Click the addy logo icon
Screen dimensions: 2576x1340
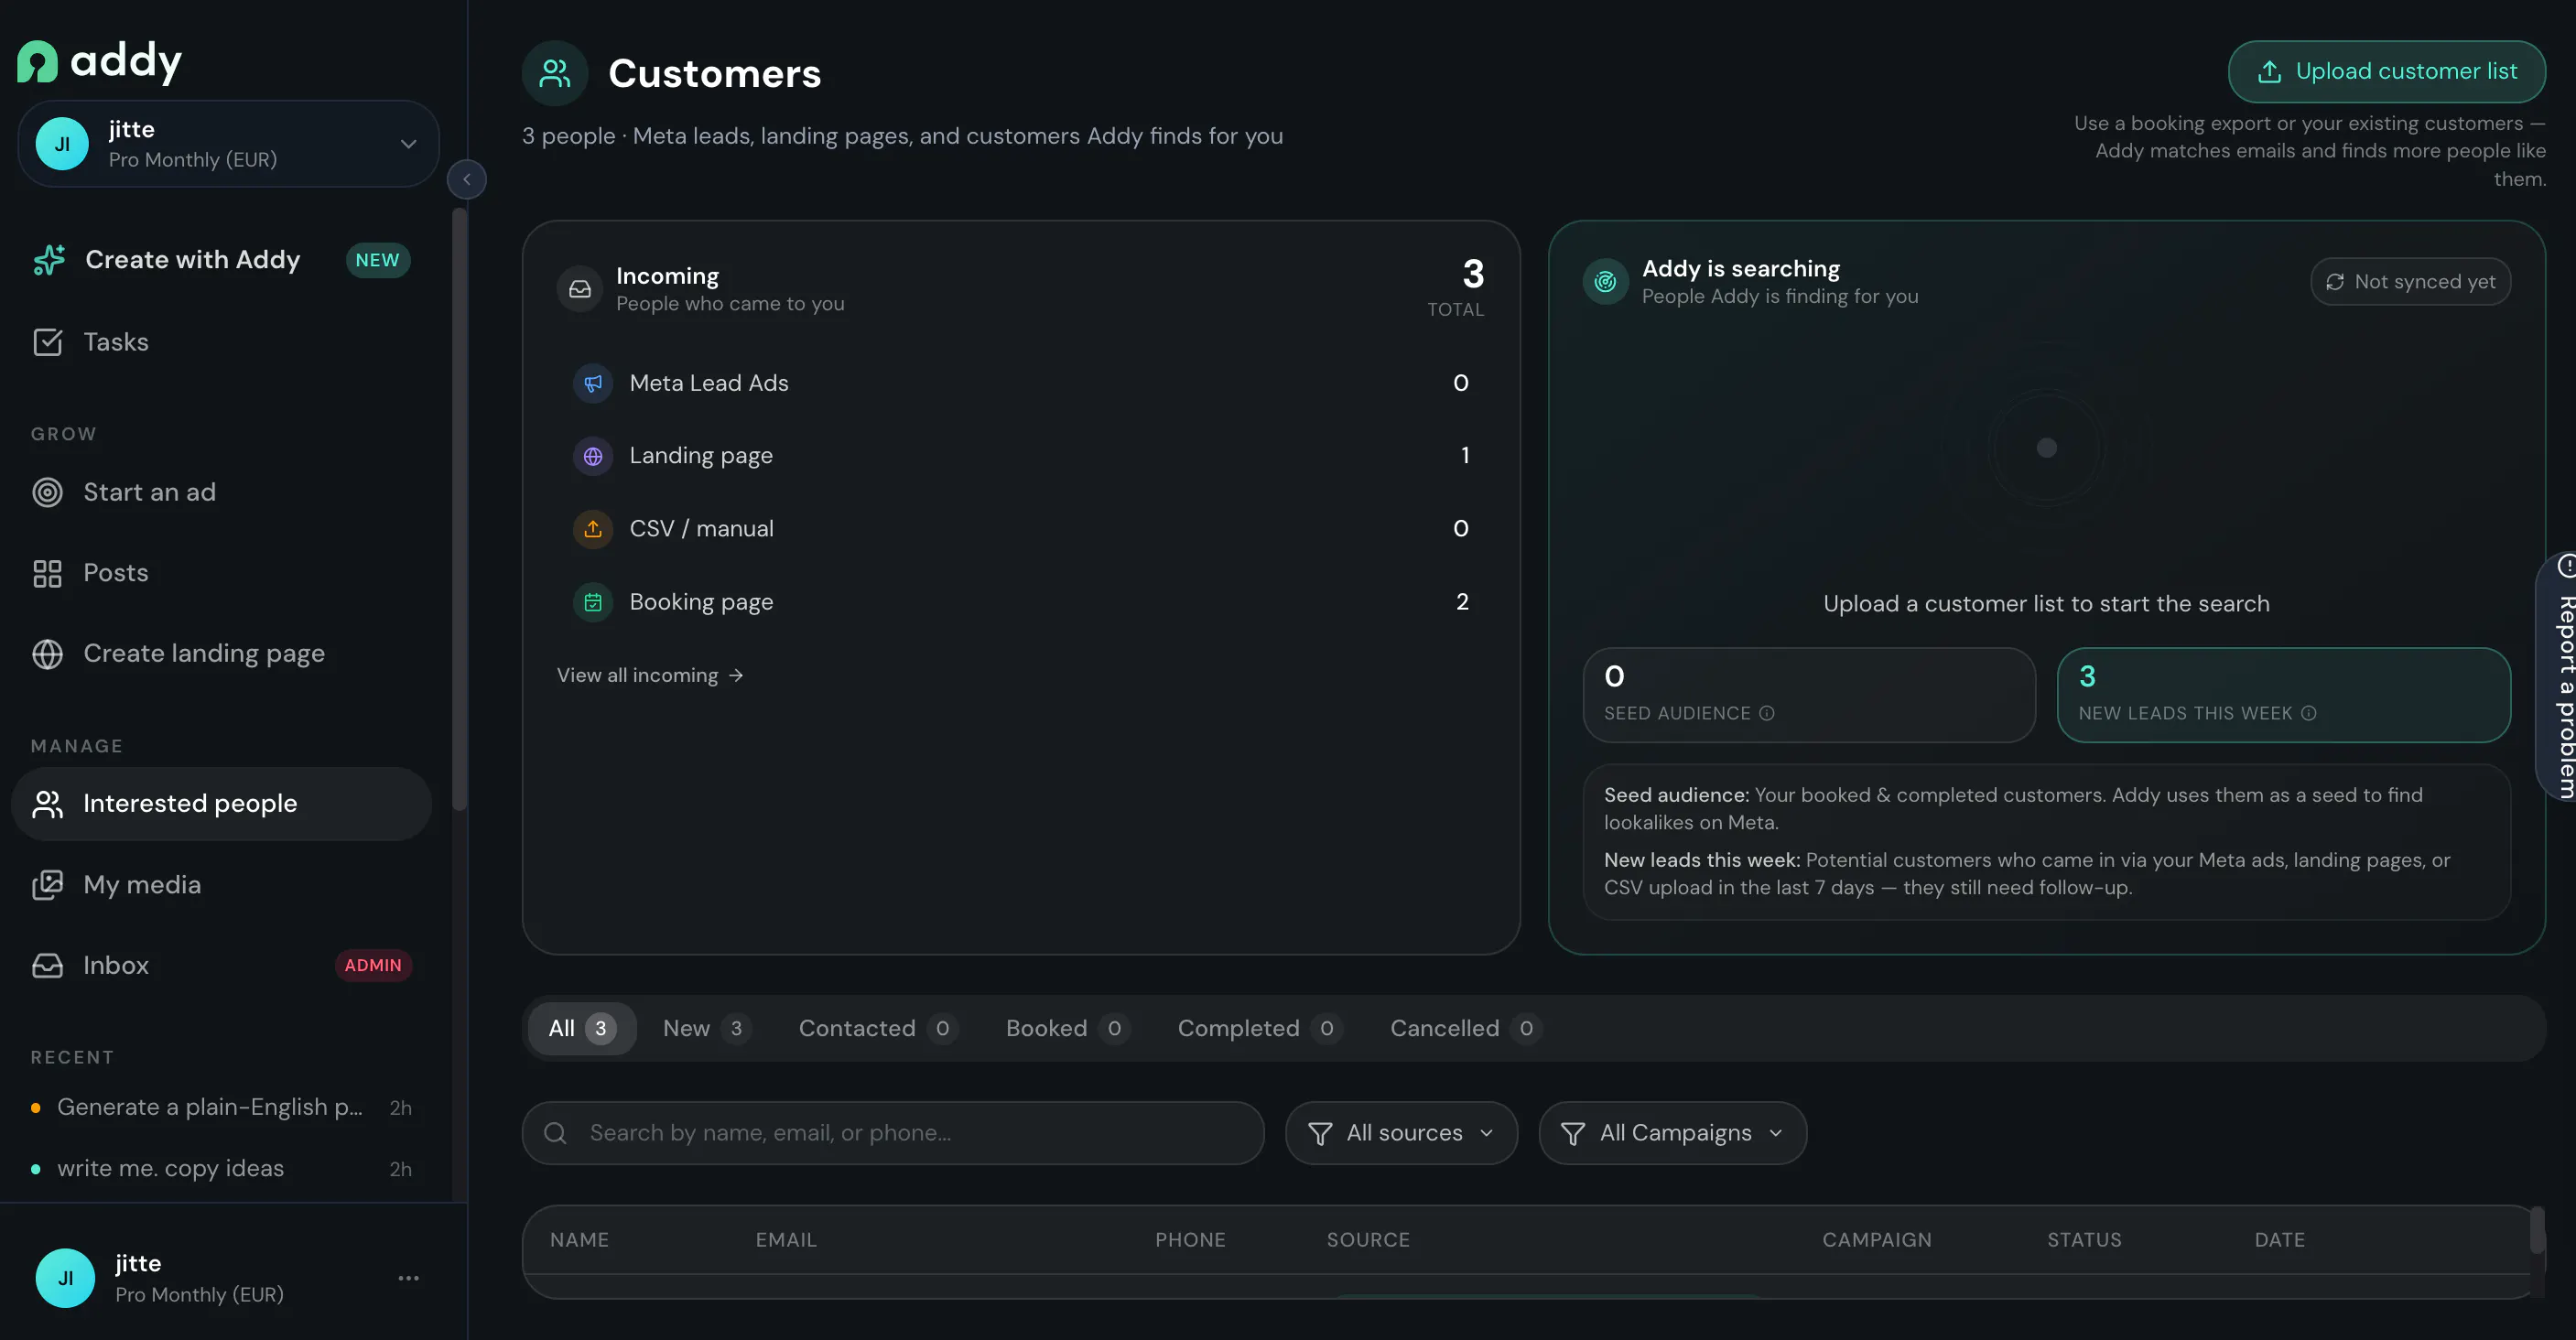click(x=37, y=61)
